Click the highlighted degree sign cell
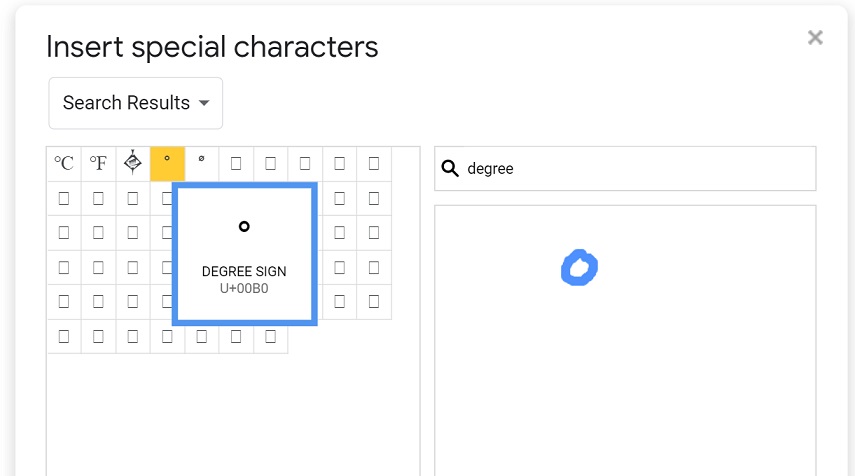 [167, 164]
